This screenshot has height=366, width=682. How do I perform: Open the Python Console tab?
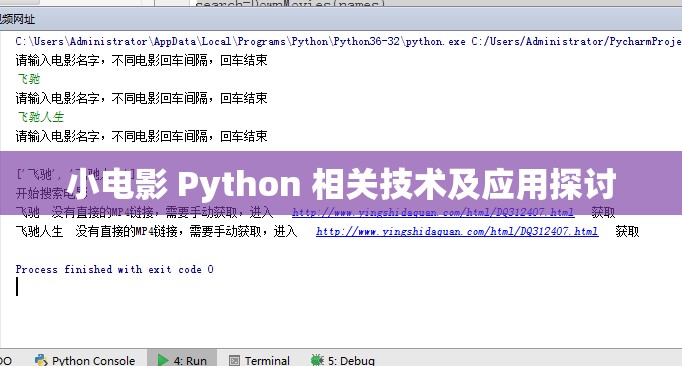pos(85,360)
